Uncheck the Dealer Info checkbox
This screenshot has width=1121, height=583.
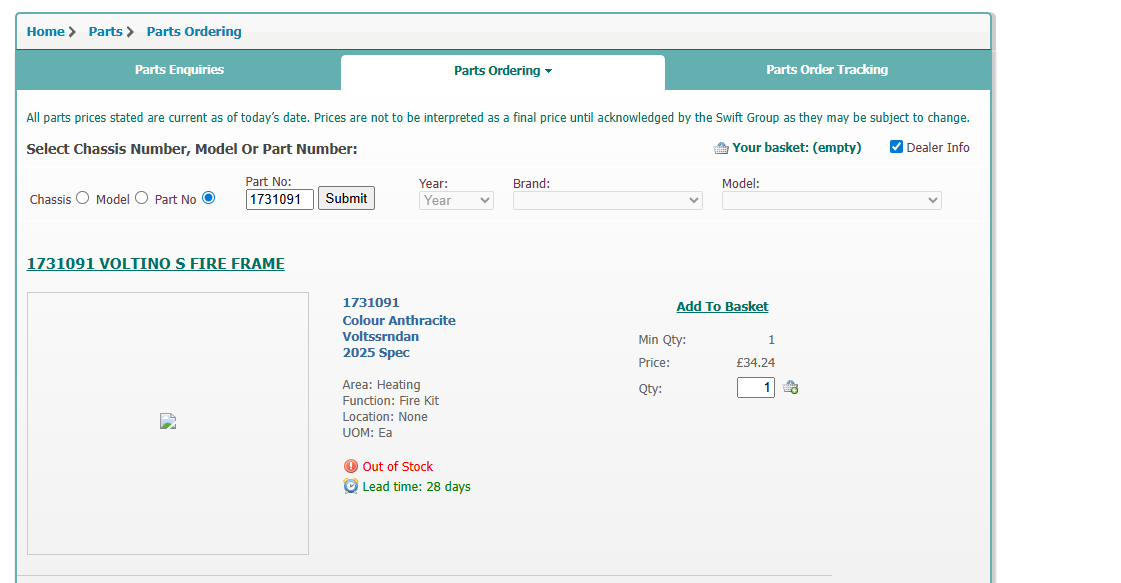click(x=896, y=147)
